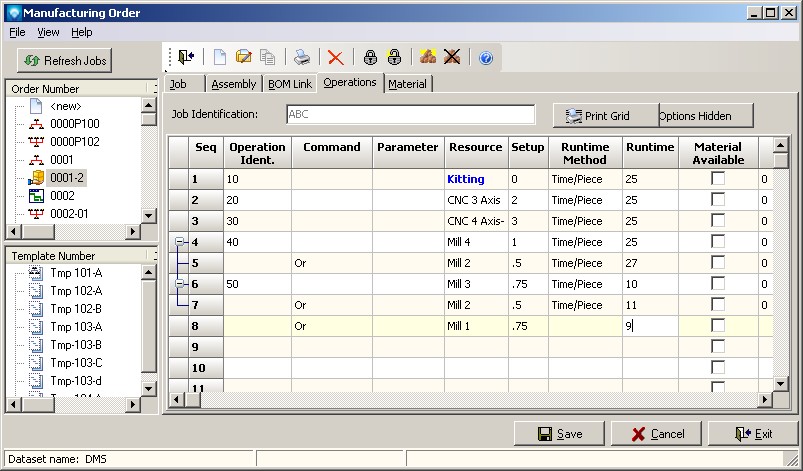Screen dimensions: 803x471
Task: Click the red X delete icon
Action: pyautogui.click(x=336, y=58)
